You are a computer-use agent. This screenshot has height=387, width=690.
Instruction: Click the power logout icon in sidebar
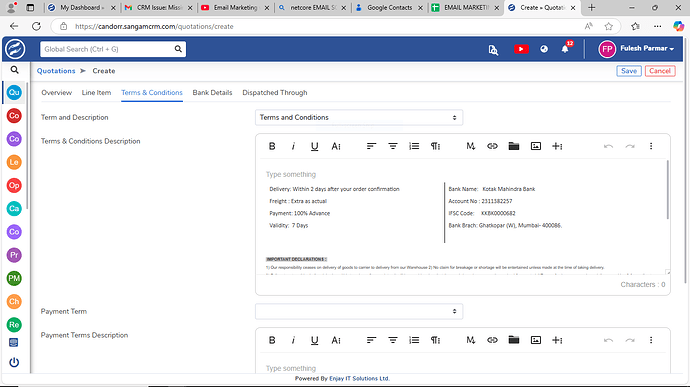click(x=14, y=362)
